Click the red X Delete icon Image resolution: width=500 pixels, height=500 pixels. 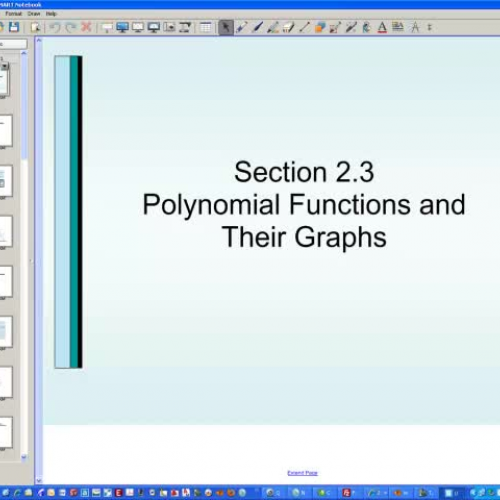(86, 27)
